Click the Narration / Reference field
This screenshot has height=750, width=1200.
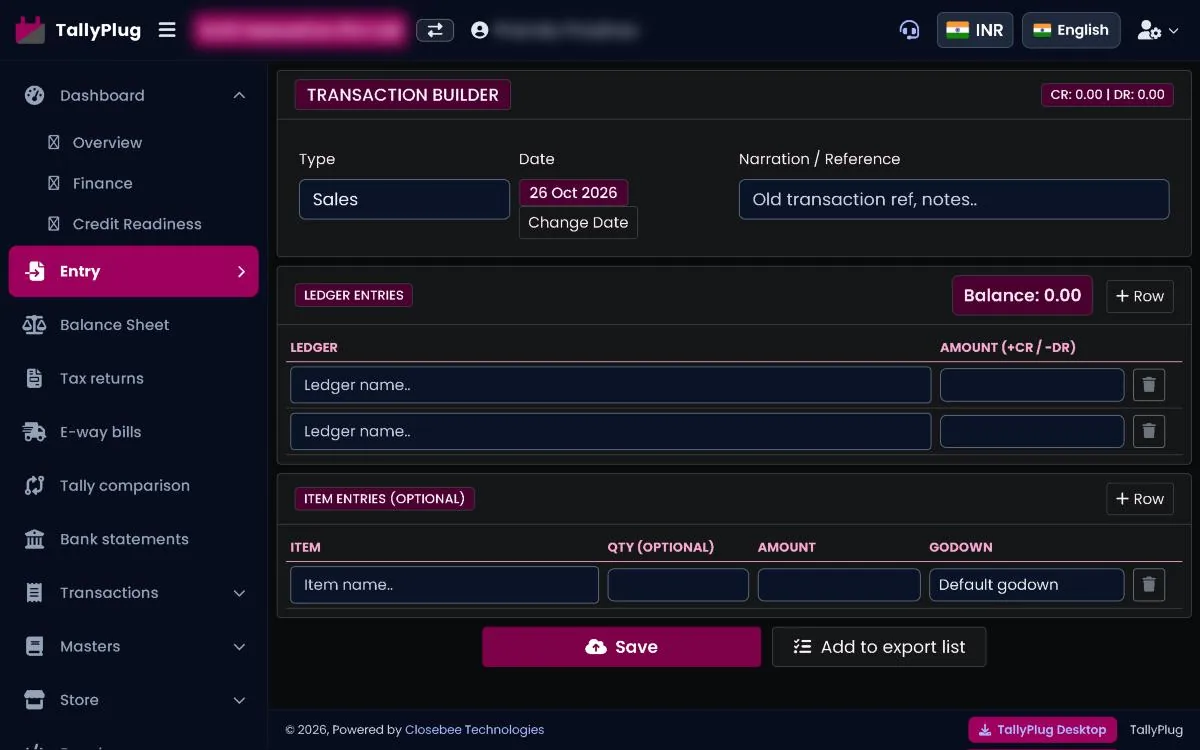click(954, 199)
